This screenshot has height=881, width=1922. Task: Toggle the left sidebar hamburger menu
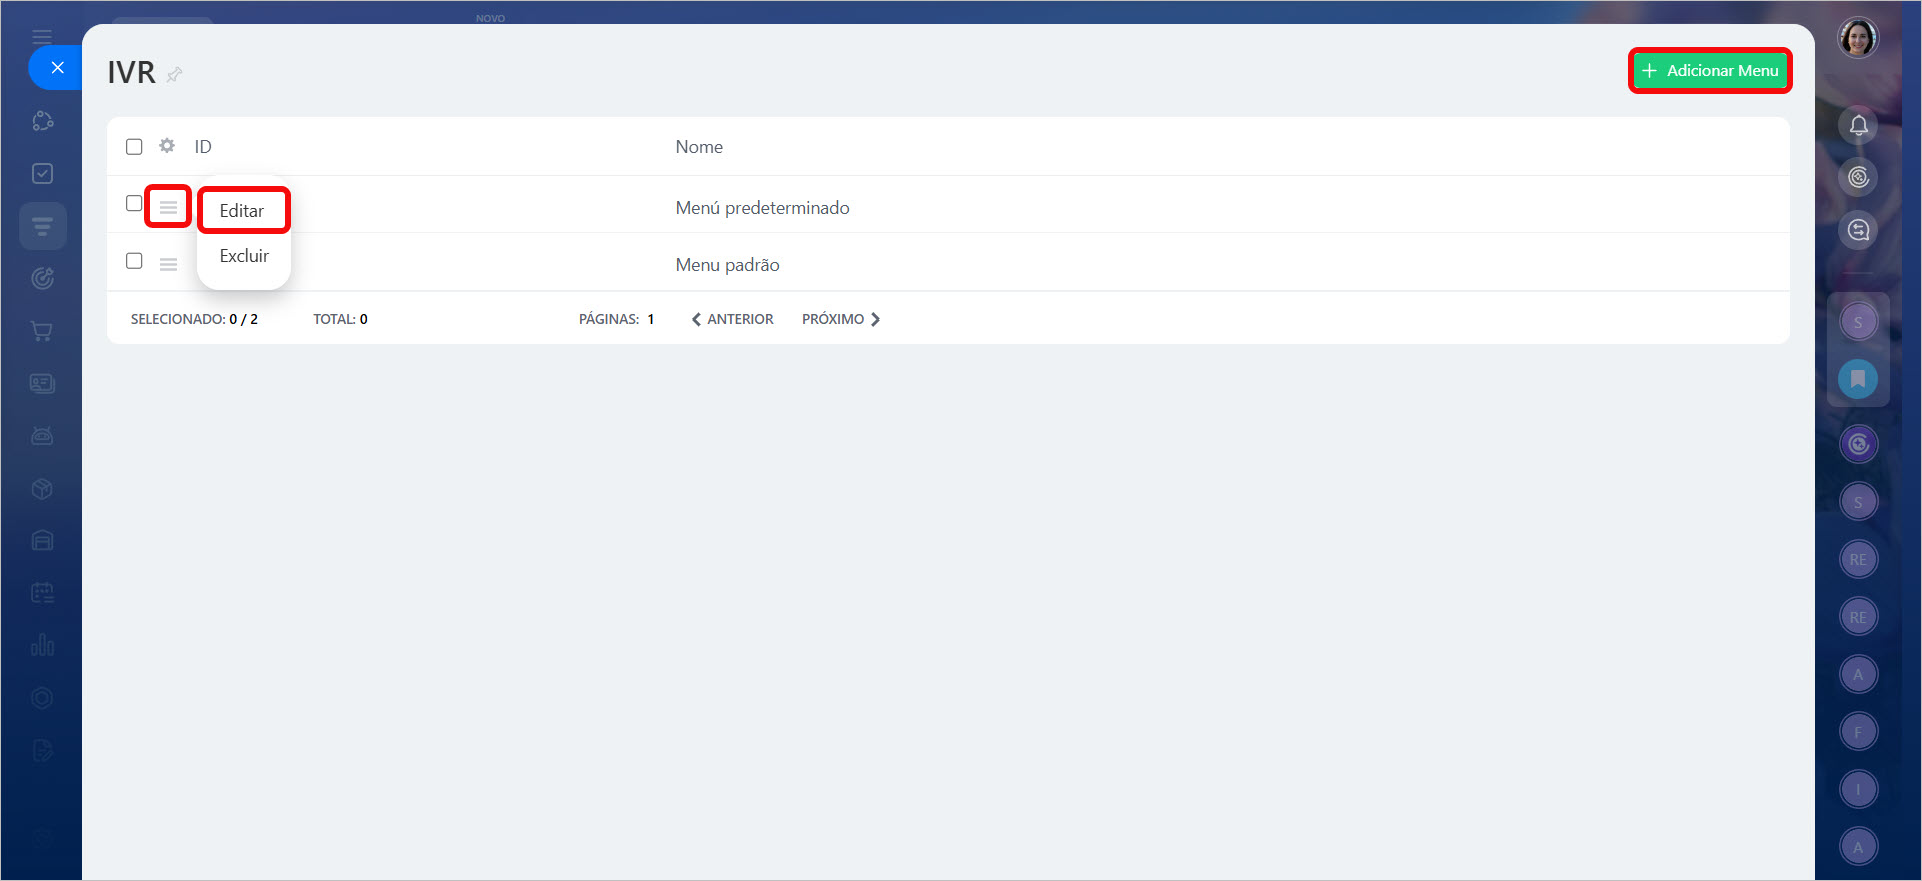tap(42, 37)
